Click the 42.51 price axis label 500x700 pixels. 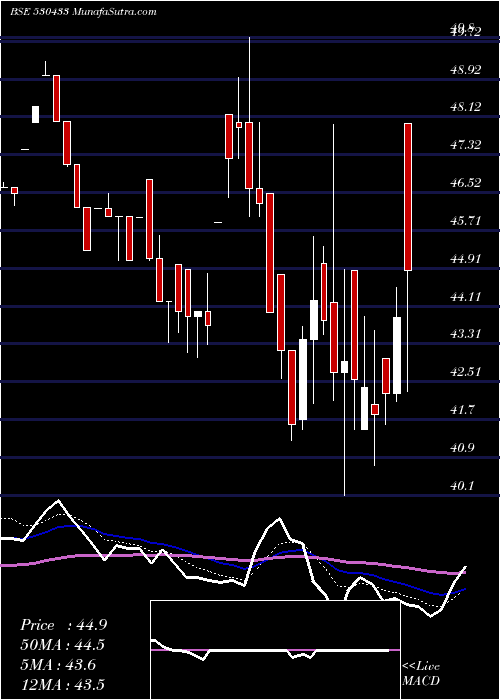tap(466, 372)
